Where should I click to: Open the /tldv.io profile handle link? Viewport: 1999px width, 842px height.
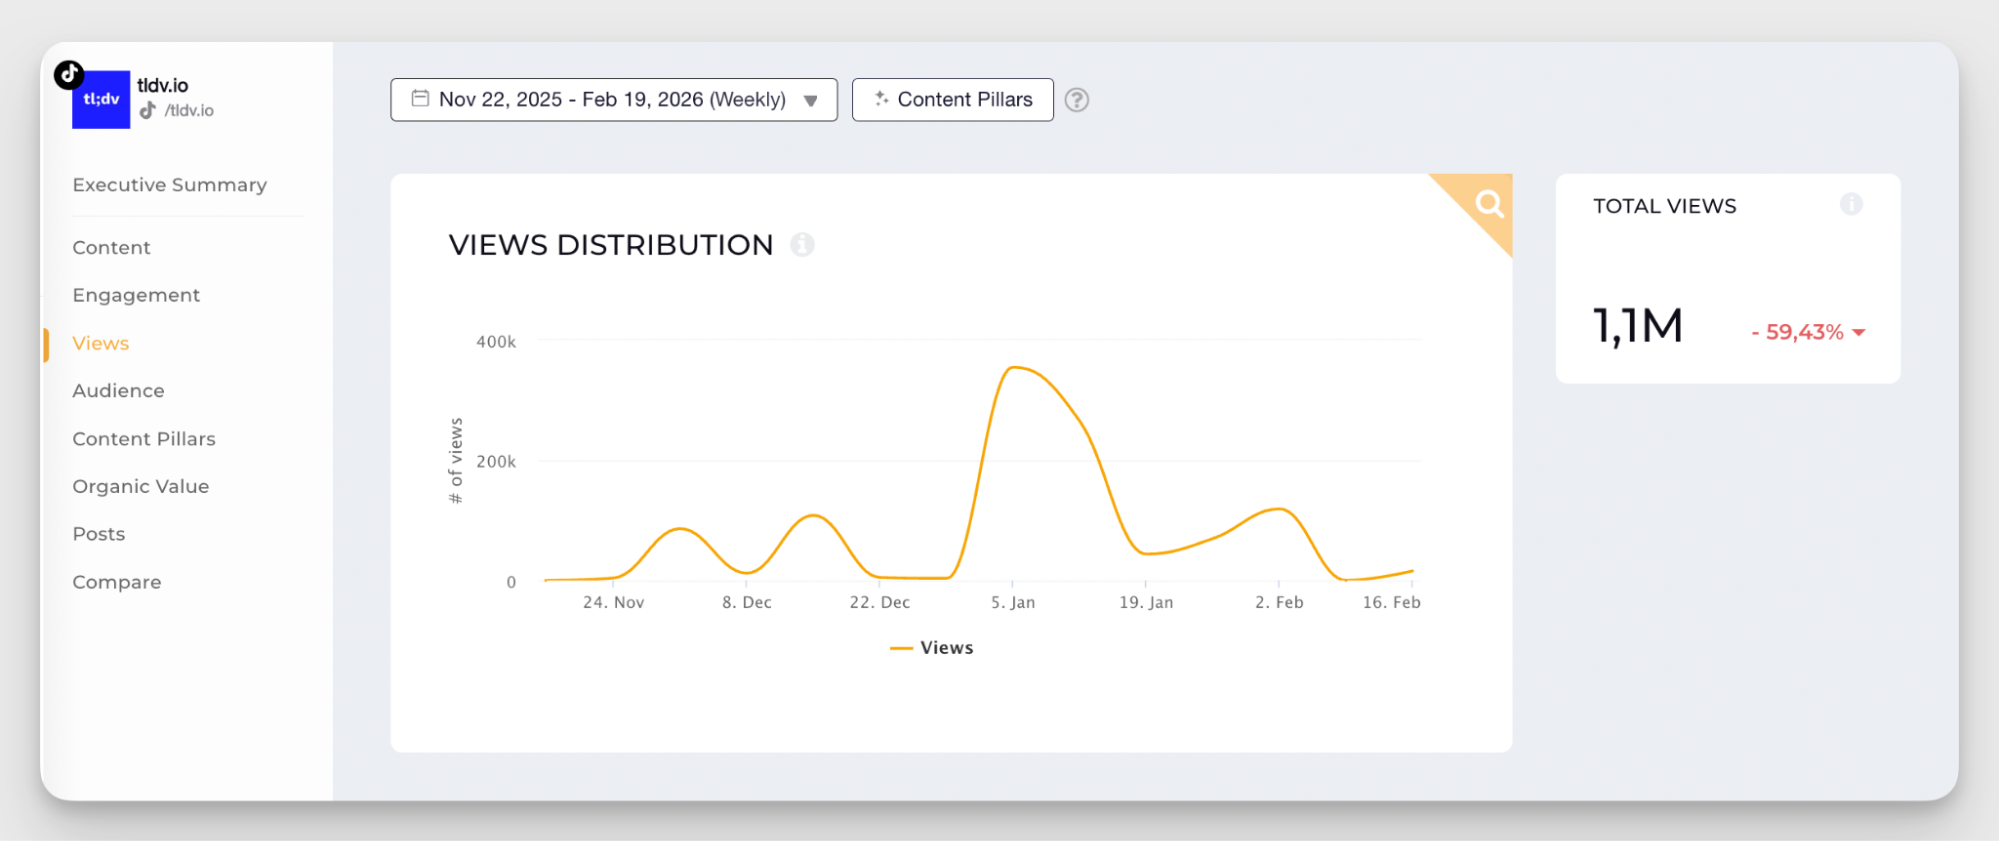pos(189,111)
